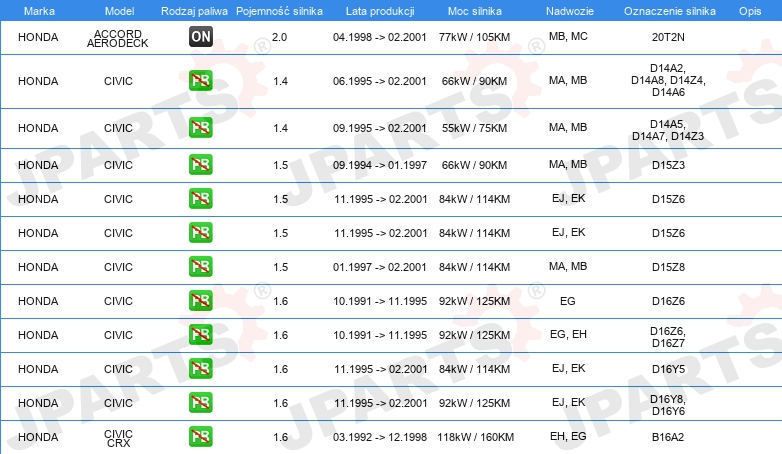The image size is (782, 454).
Task: Click the date range 04.1998 -> 02.2001
Action: 380,37
